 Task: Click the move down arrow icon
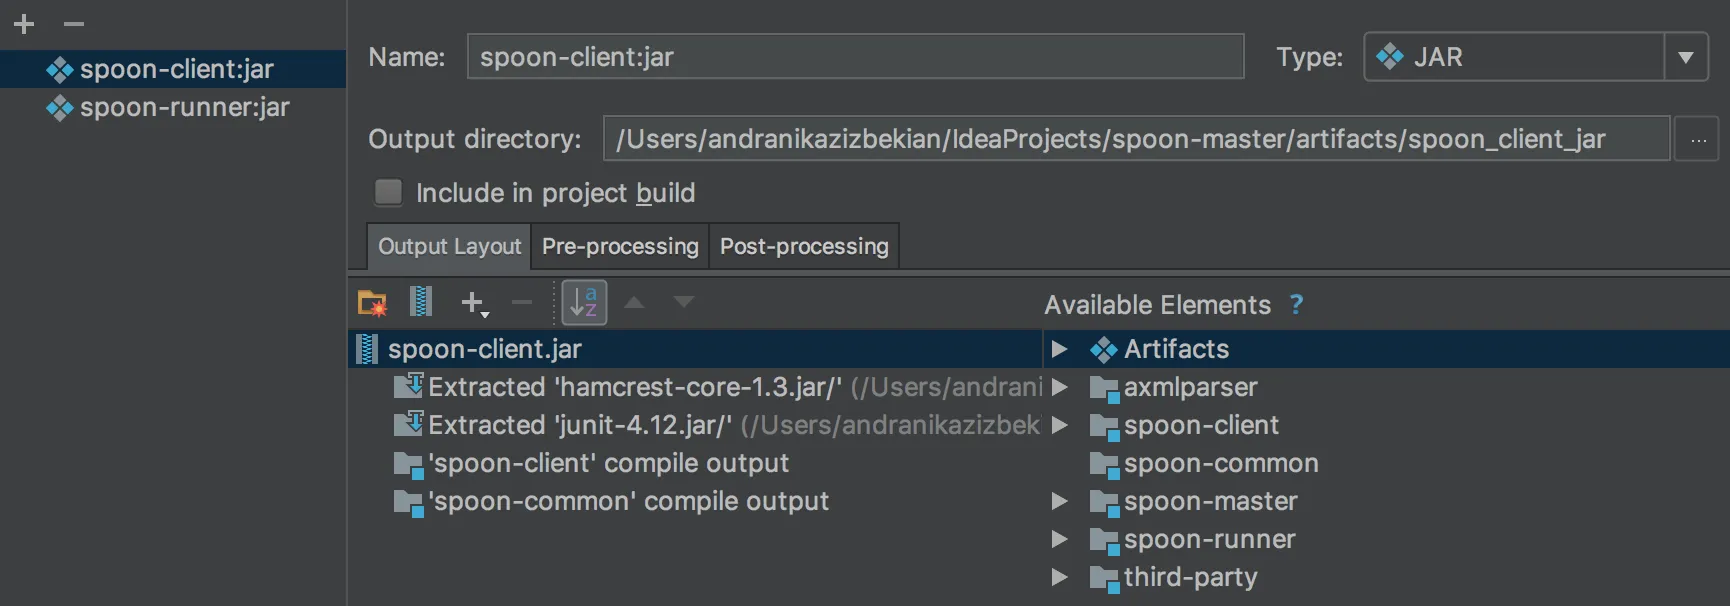[684, 302]
